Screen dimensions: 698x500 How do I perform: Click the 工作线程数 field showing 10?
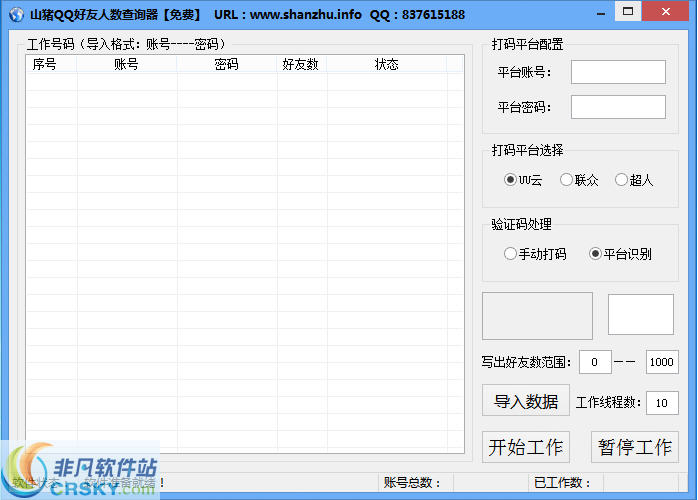pyautogui.click(x=662, y=403)
